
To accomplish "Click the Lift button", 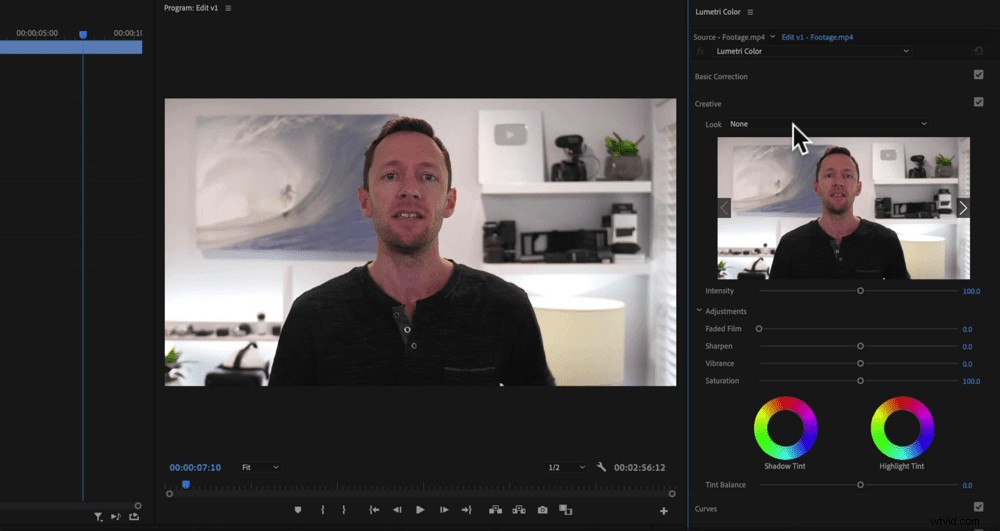I will tap(496, 510).
